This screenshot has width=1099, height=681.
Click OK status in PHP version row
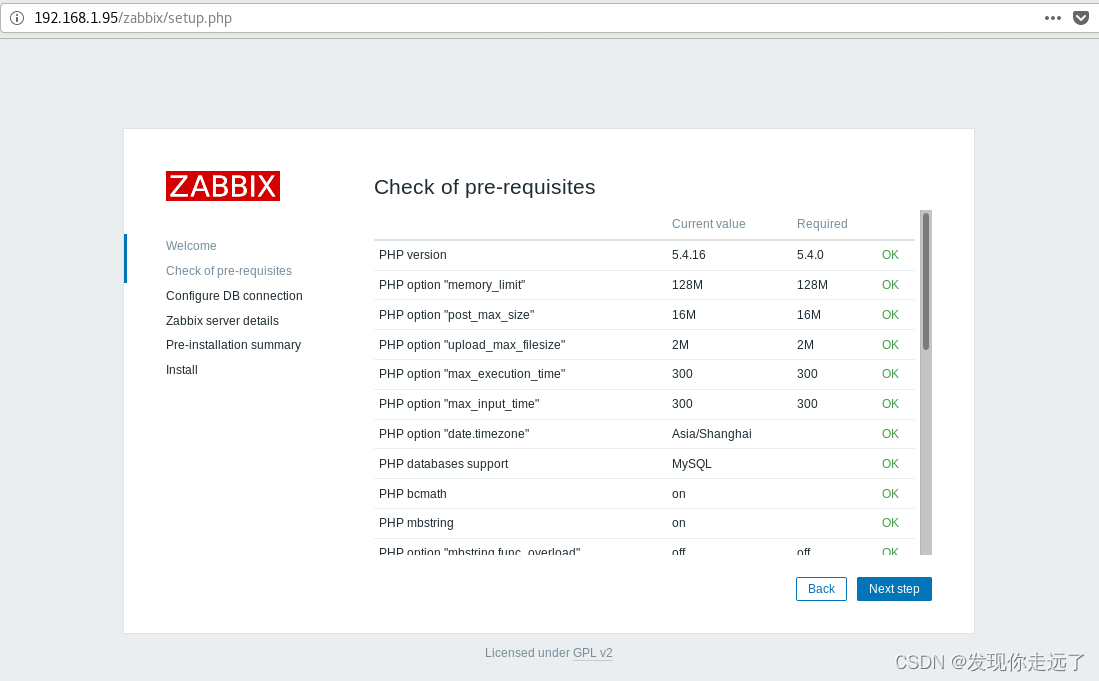[x=890, y=255]
